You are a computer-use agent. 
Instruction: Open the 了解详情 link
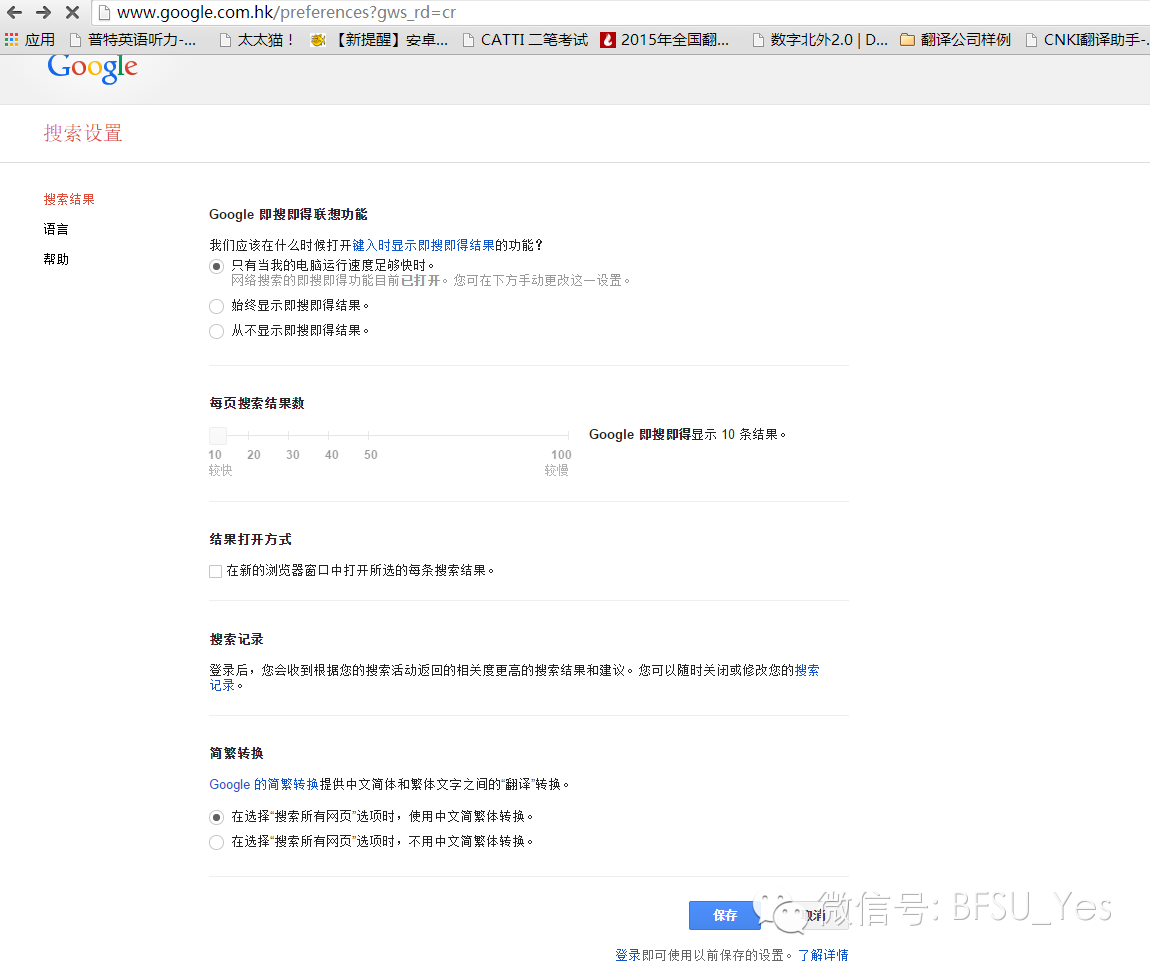coord(823,956)
